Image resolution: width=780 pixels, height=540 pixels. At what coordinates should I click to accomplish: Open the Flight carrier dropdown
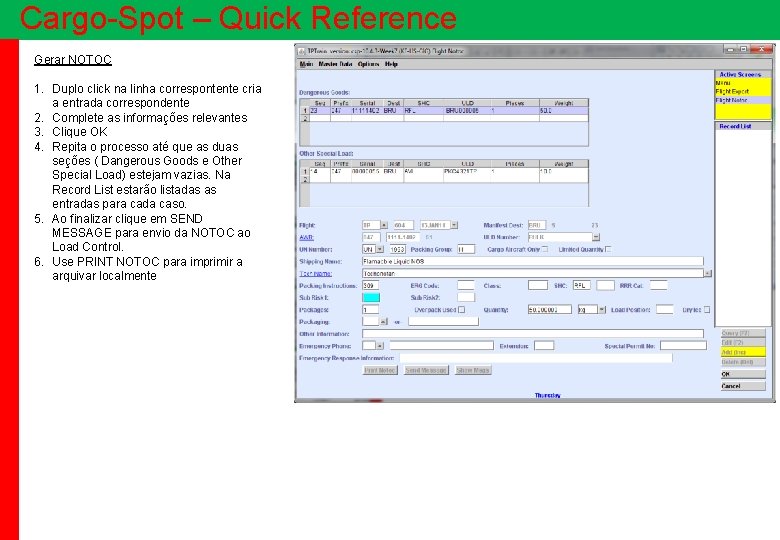pos(384,225)
